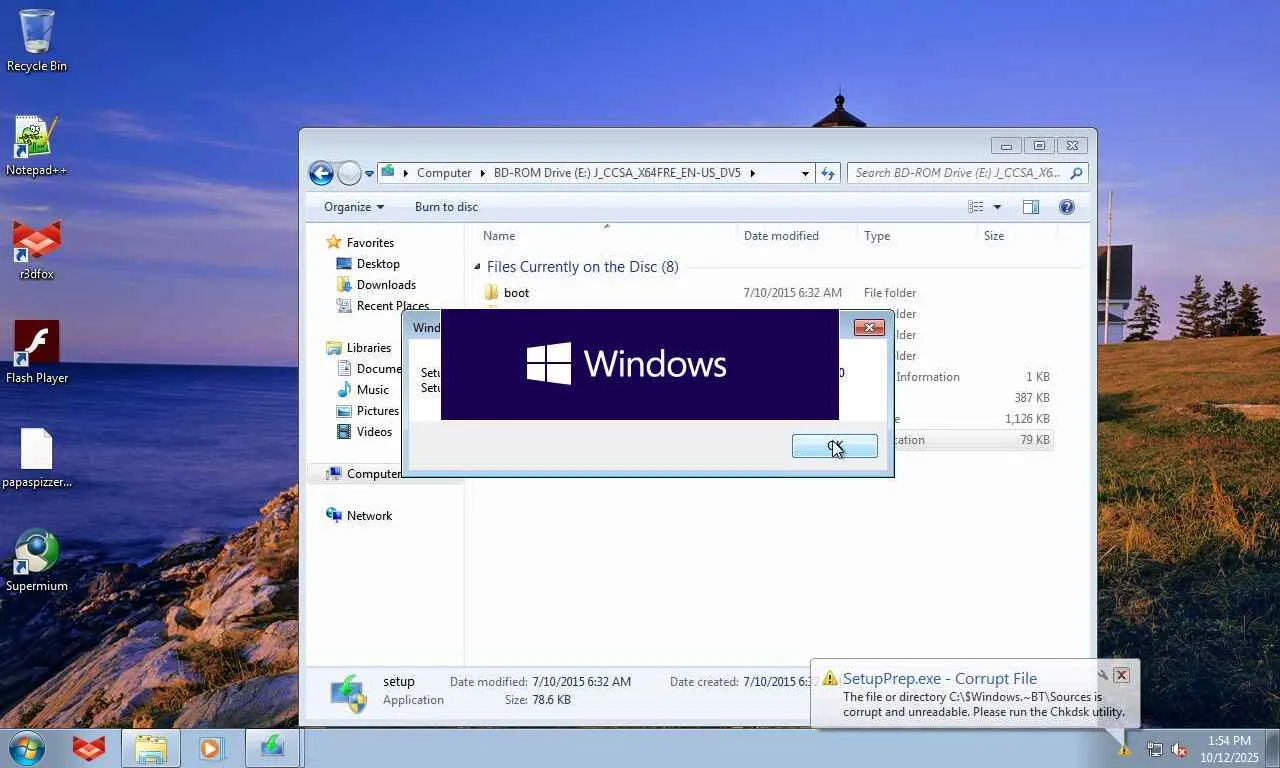This screenshot has height=768, width=1280.
Task: Select the papaspizzer file on desktop
Action: 37,458
